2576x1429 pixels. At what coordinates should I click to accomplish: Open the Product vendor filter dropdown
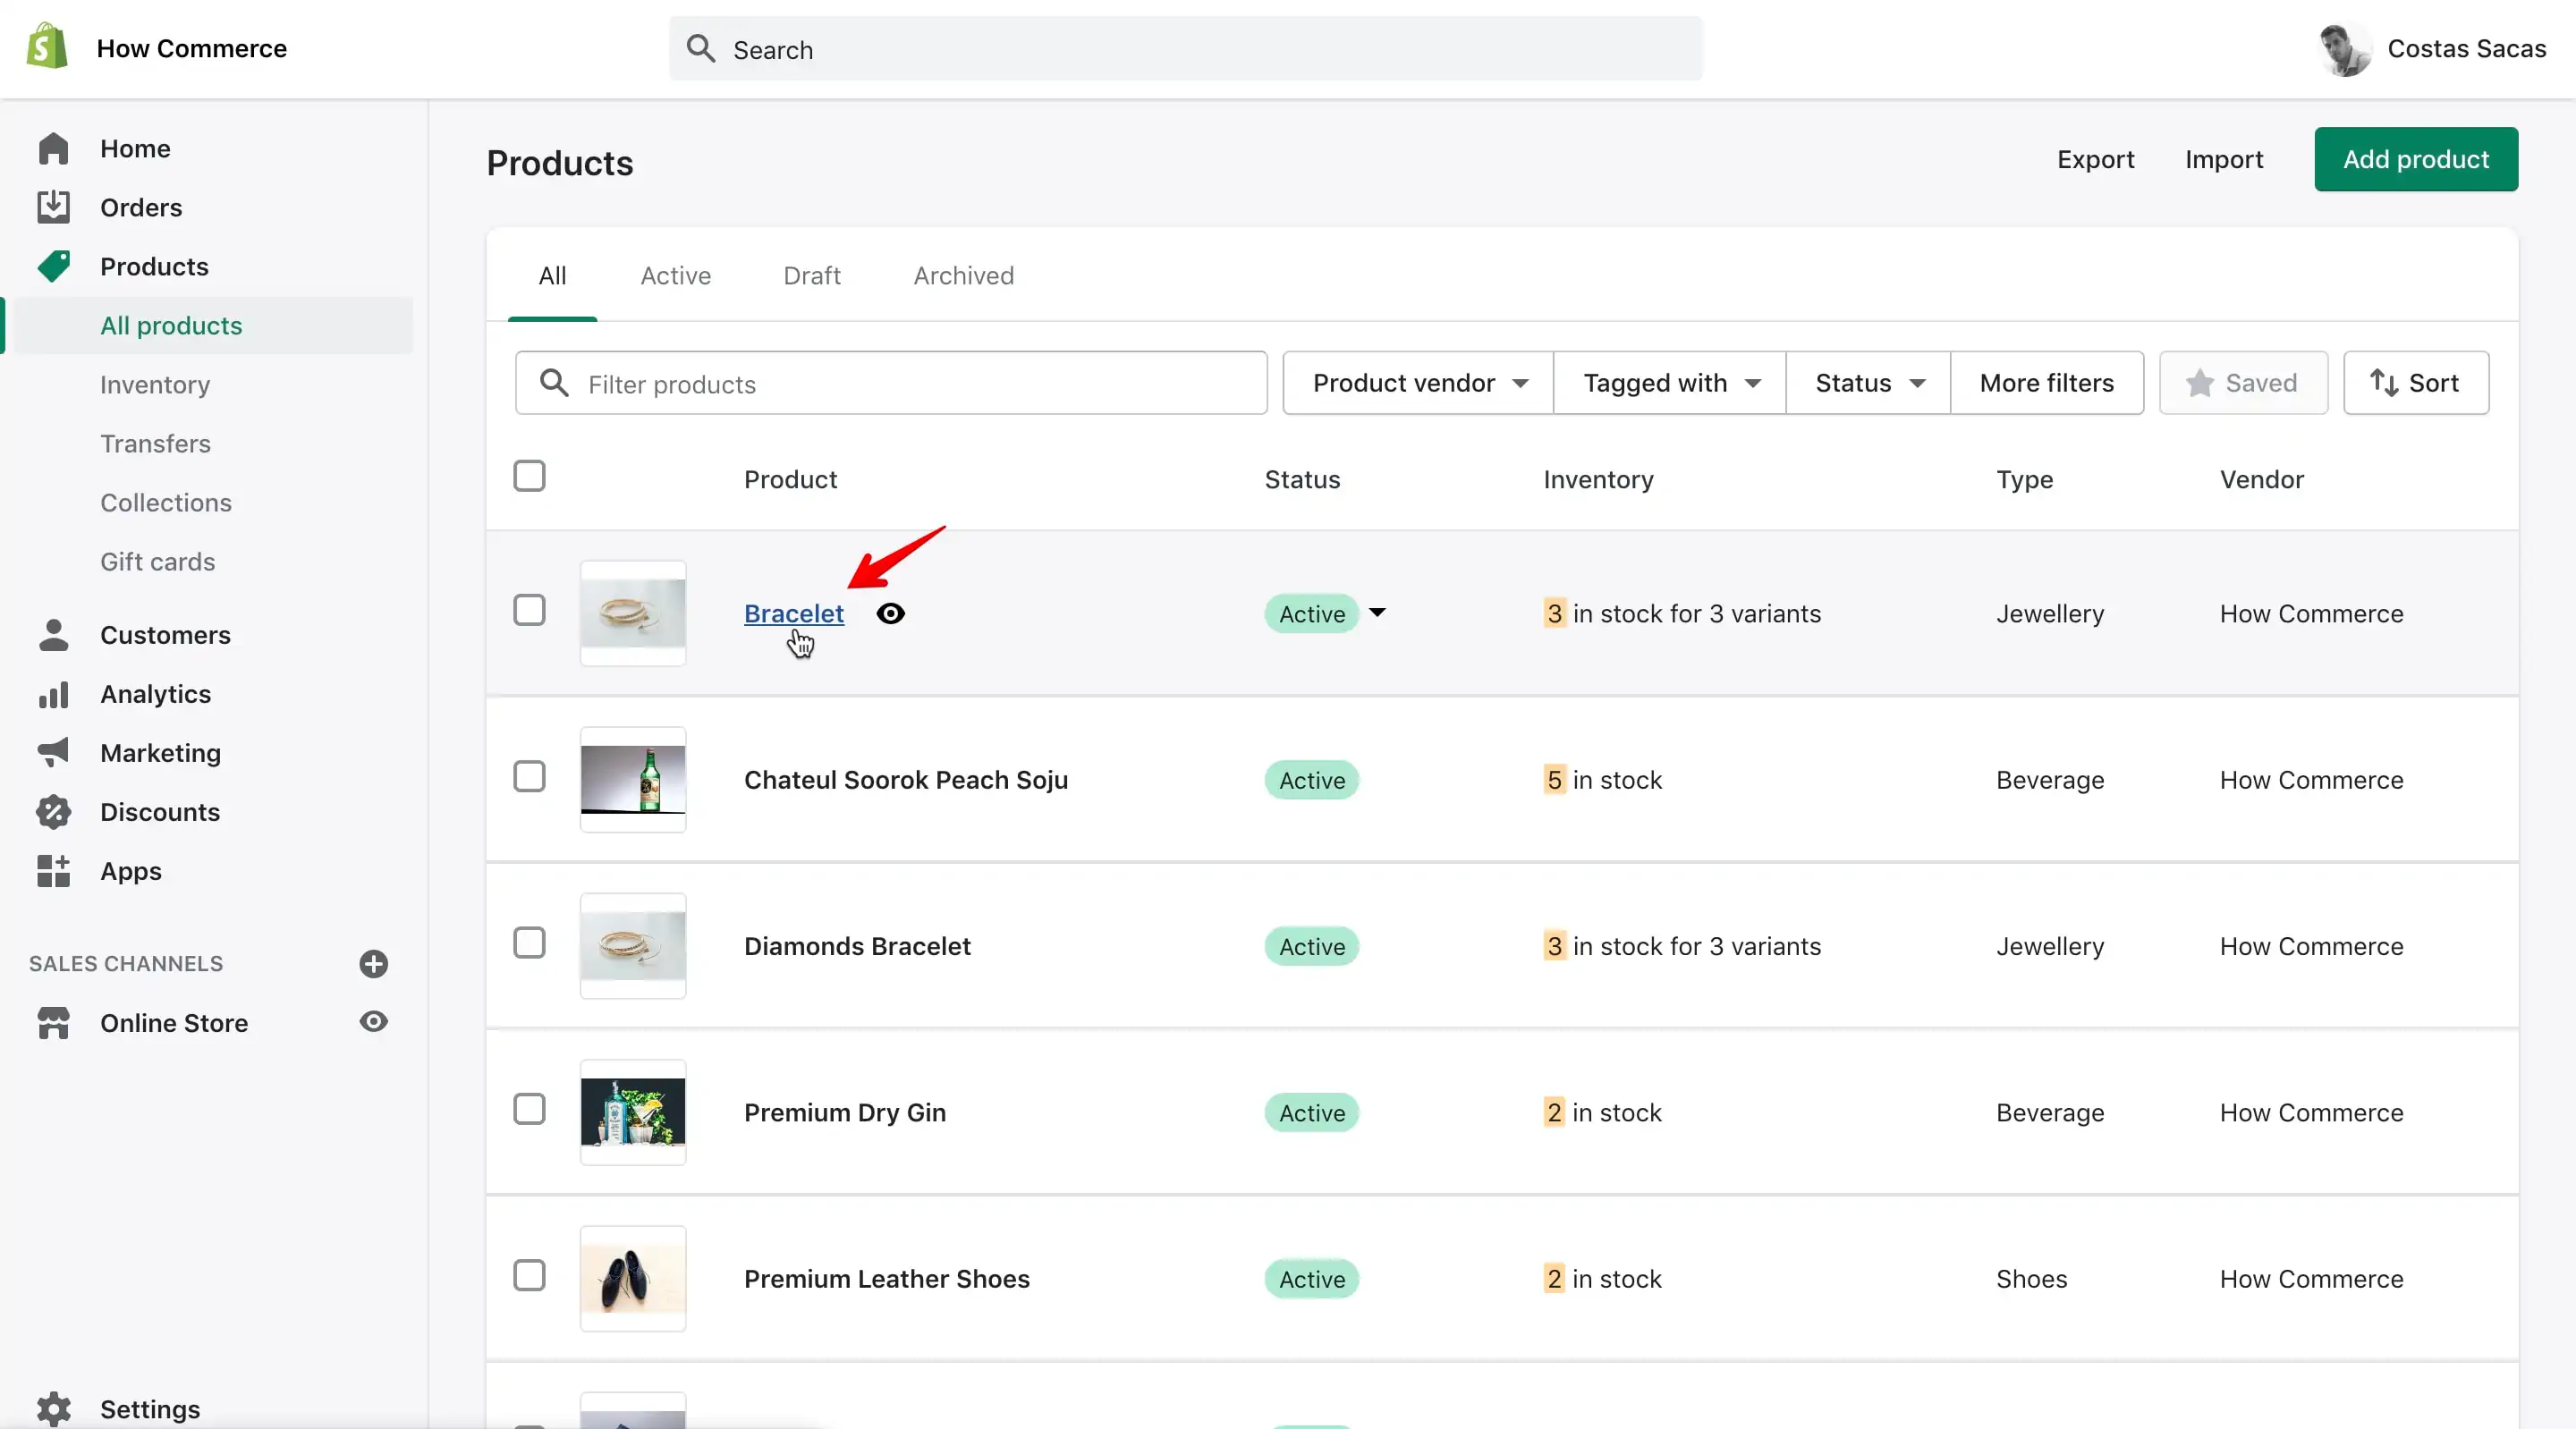tap(1418, 383)
